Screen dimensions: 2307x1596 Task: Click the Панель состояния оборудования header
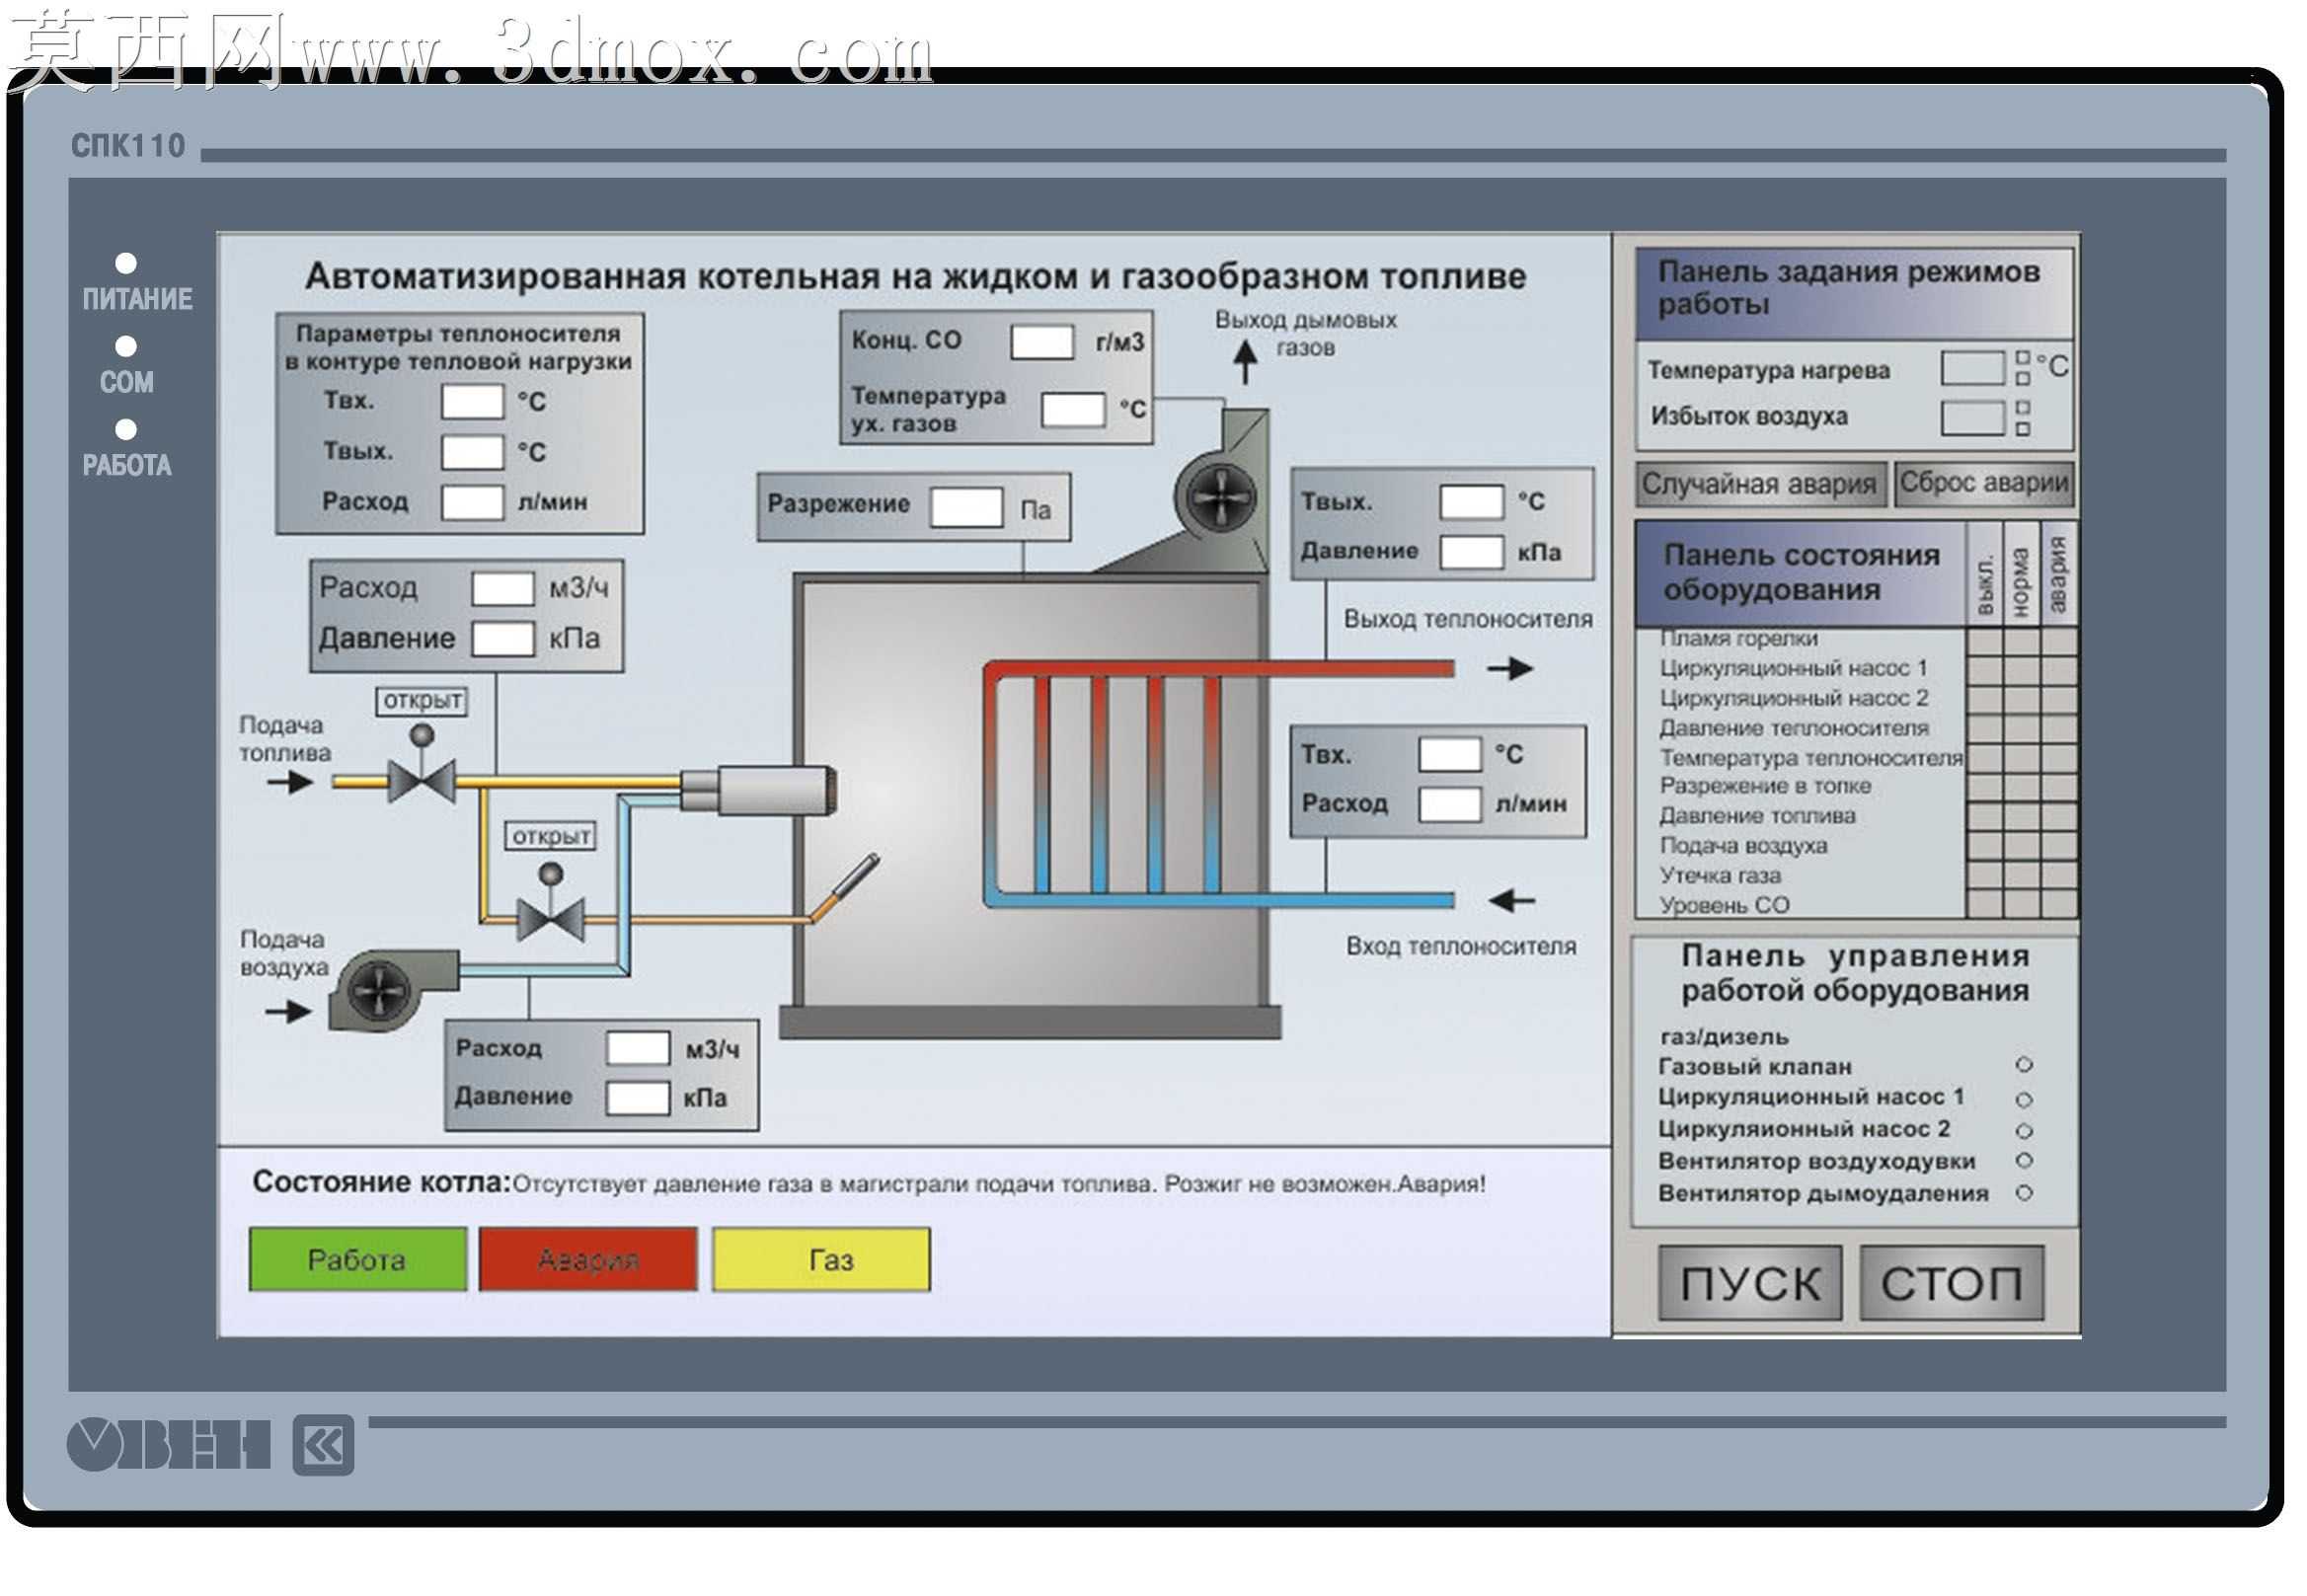pos(1801,573)
